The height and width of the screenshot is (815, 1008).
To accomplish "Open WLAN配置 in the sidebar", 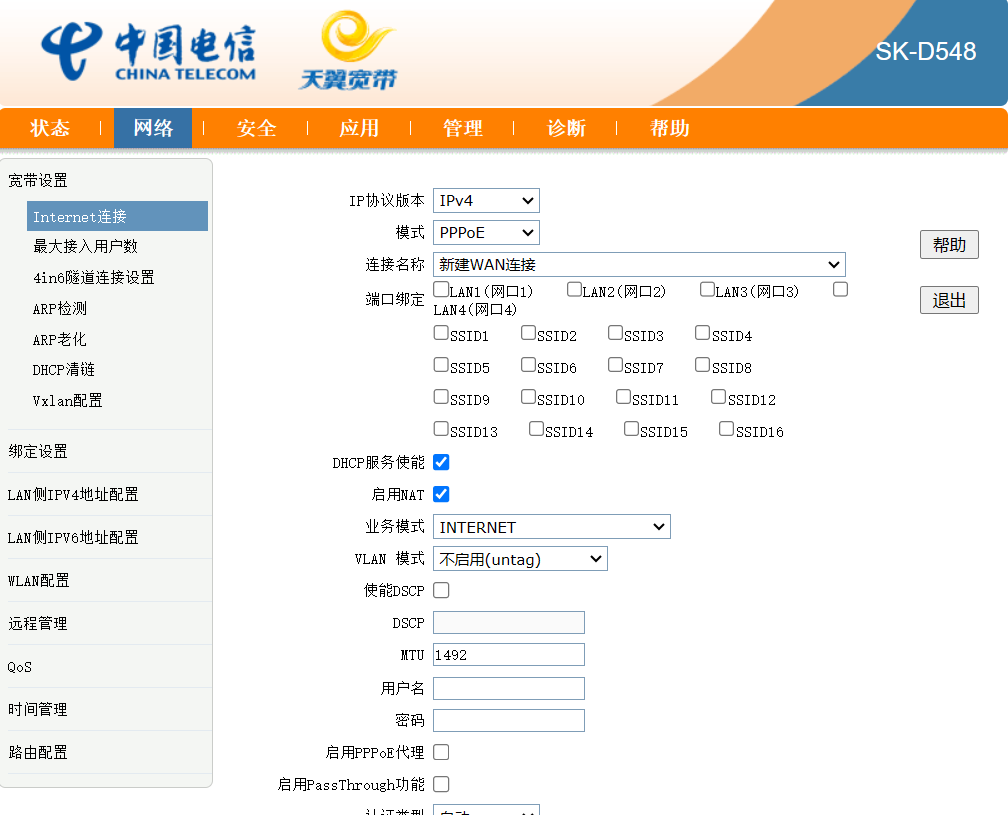I will tap(39, 580).
